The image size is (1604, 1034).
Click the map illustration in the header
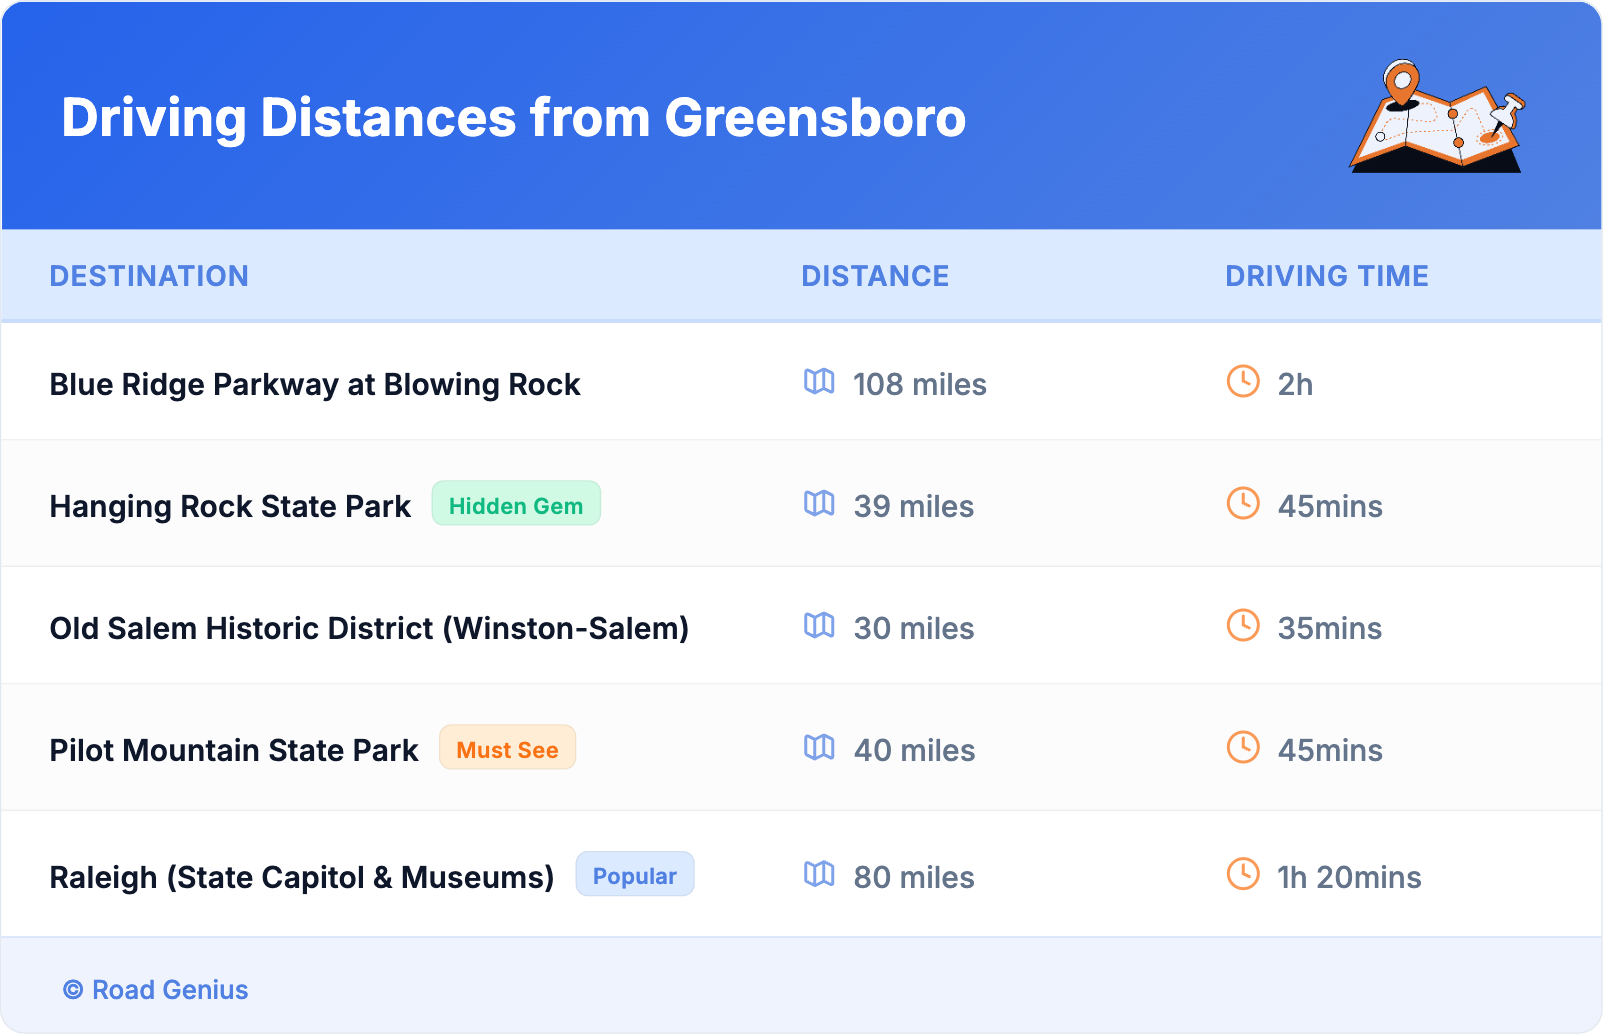tap(1437, 117)
